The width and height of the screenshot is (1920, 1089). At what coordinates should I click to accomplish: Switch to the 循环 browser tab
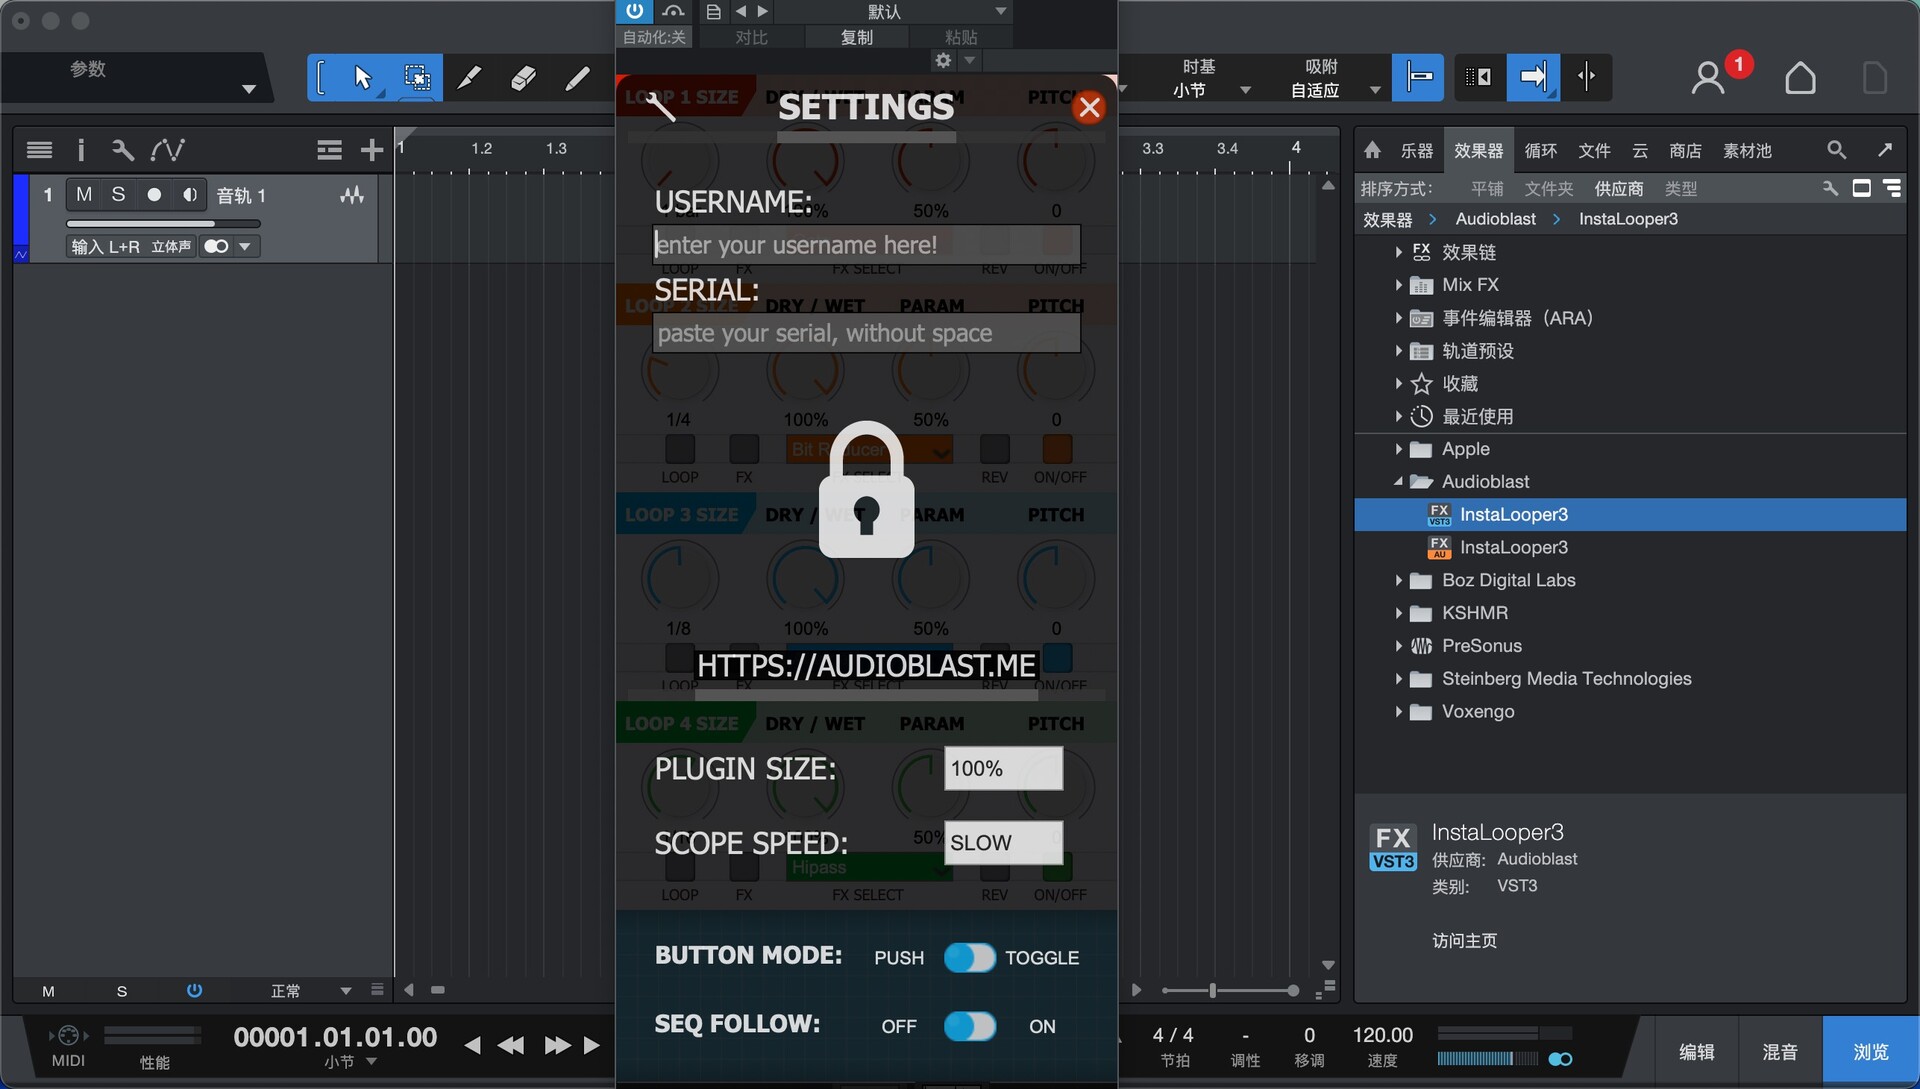pyautogui.click(x=1540, y=150)
